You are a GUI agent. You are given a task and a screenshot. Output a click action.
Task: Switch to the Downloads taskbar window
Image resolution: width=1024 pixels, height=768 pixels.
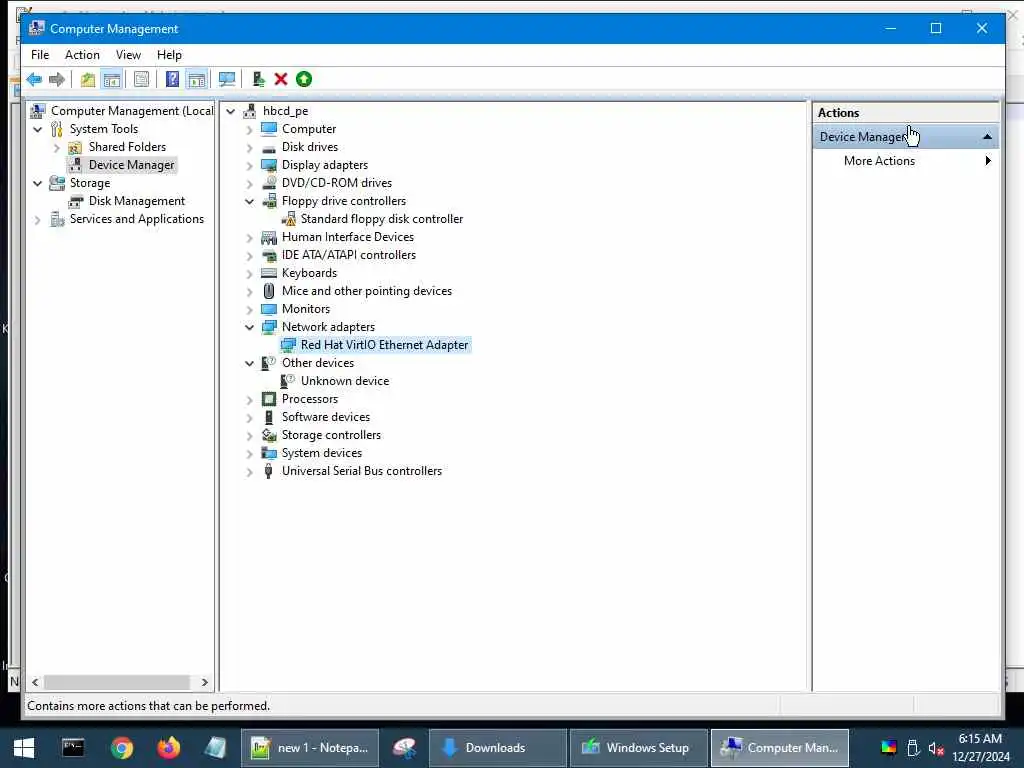(498, 748)
